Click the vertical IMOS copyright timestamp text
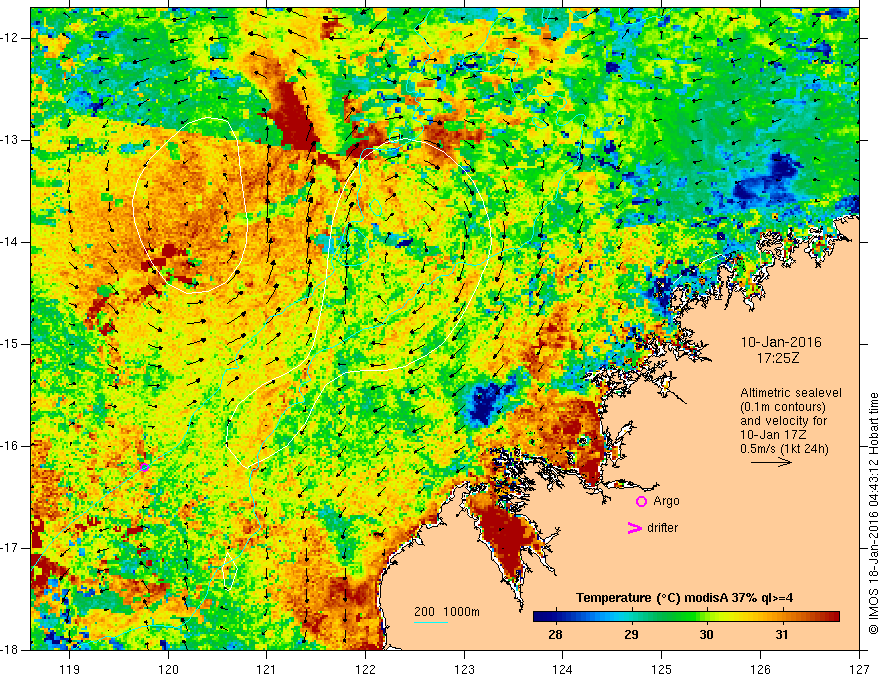880x680 pixels. point(873,513)
